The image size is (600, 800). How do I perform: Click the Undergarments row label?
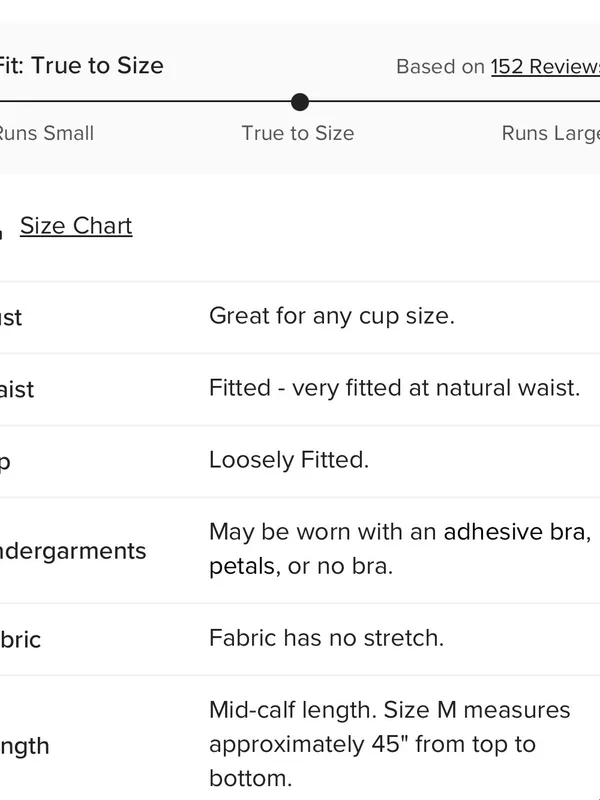coord(73,551)
